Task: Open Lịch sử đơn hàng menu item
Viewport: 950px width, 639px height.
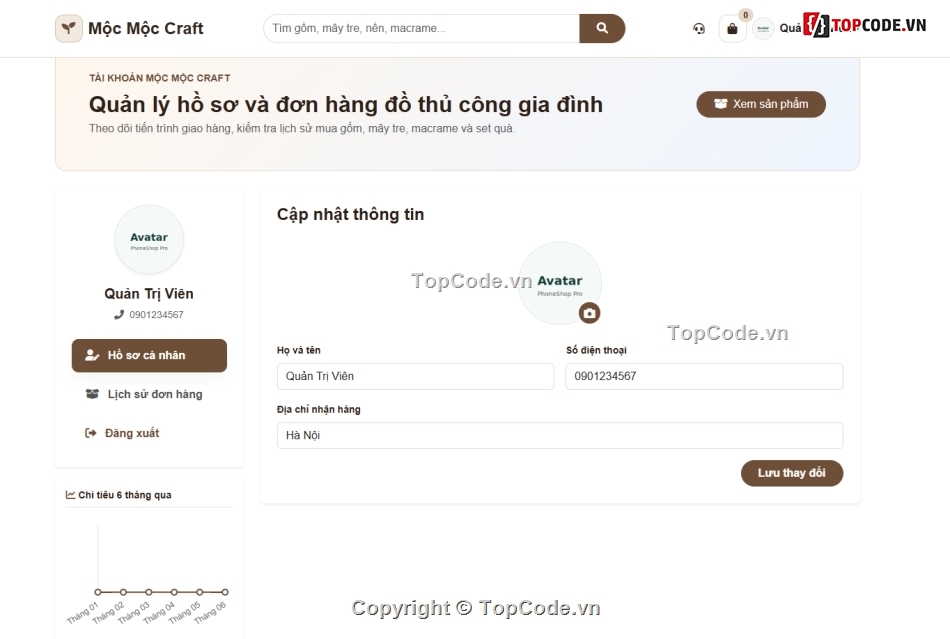Action: (149, 394)
